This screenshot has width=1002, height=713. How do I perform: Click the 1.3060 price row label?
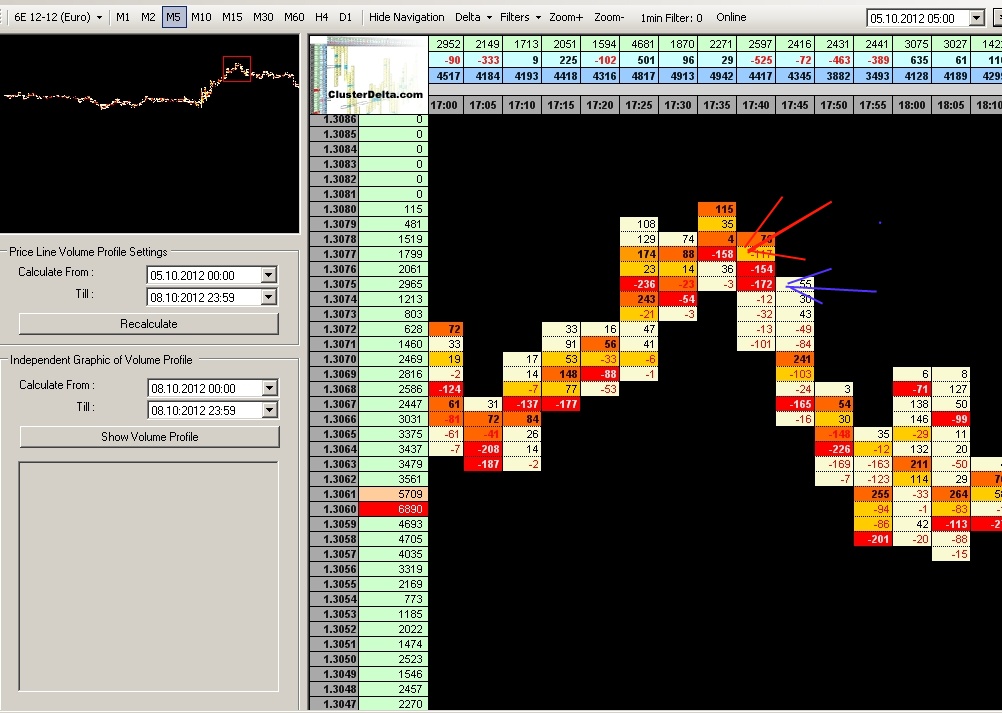334,509
